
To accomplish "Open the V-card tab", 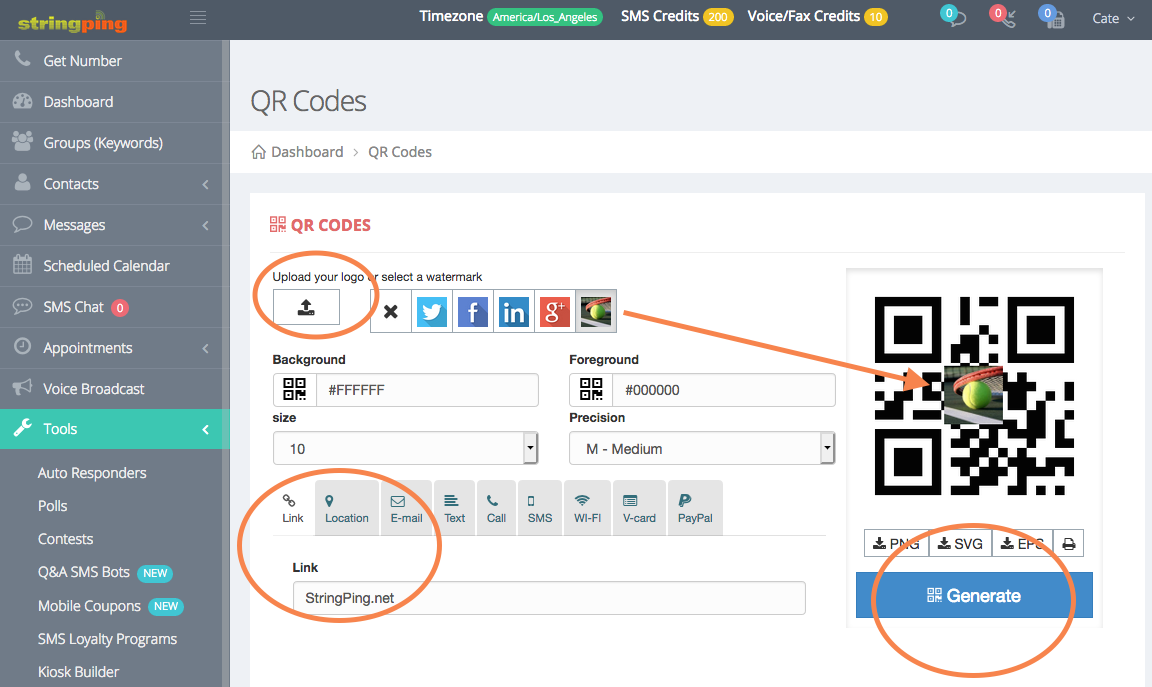I will coord(639,507).
